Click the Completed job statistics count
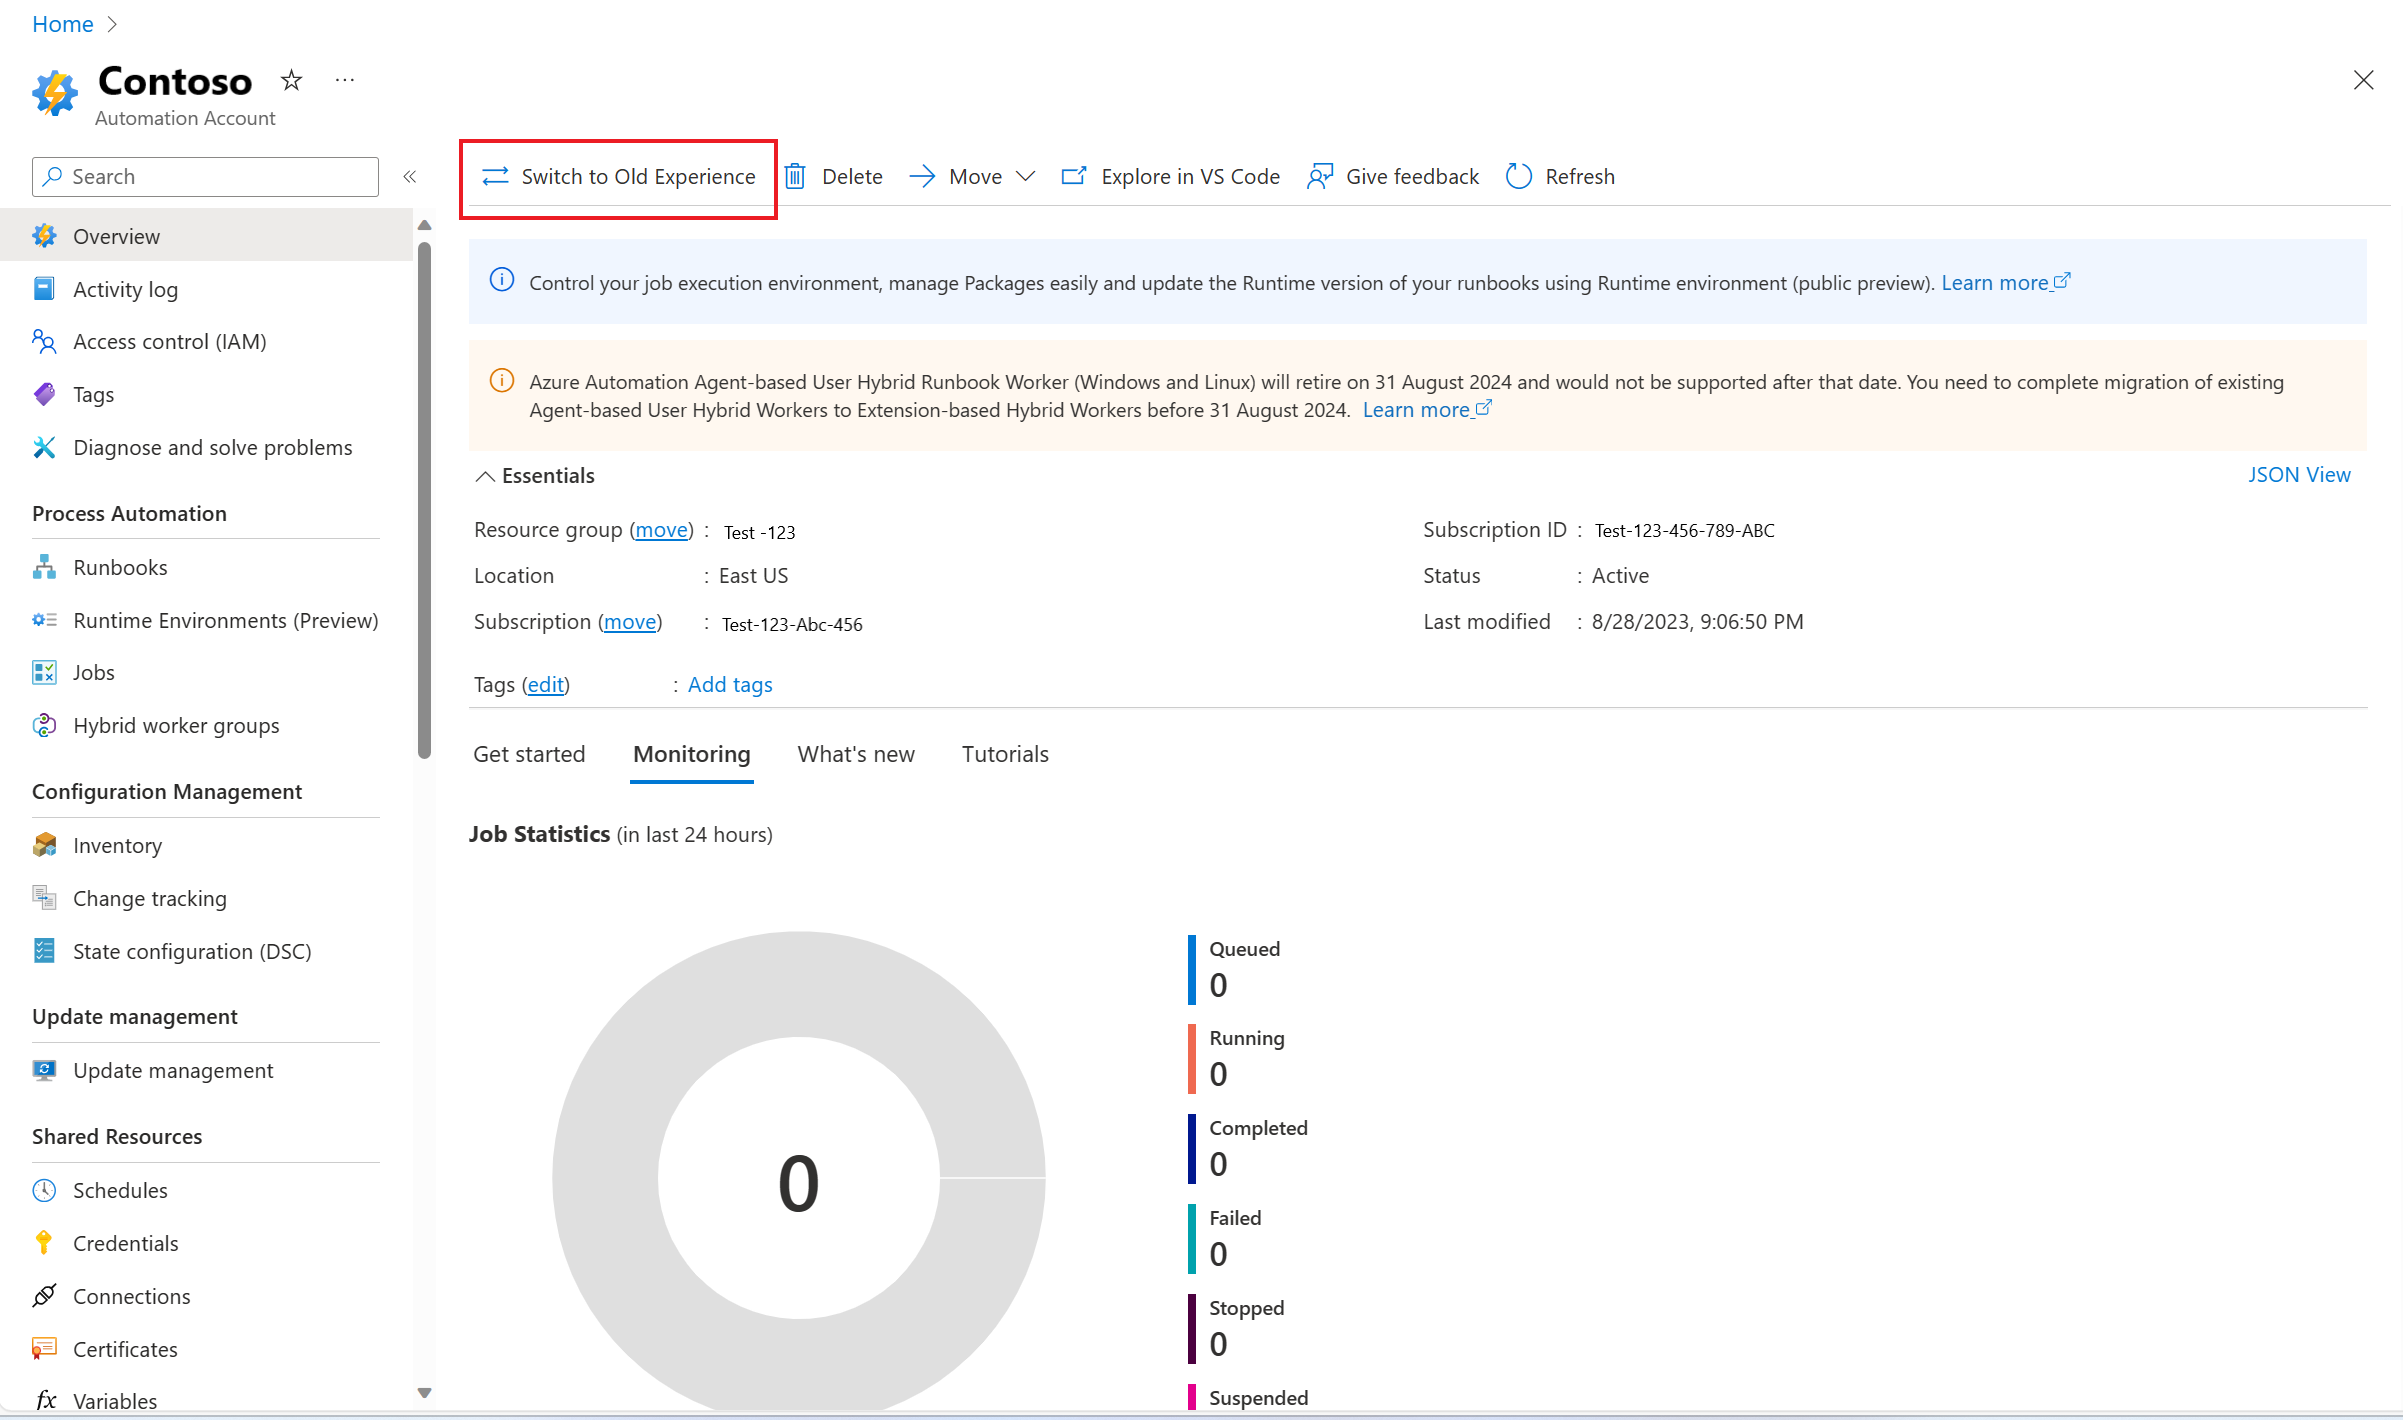This screenshot has width=2403, height=1420. (1218, 1164)
